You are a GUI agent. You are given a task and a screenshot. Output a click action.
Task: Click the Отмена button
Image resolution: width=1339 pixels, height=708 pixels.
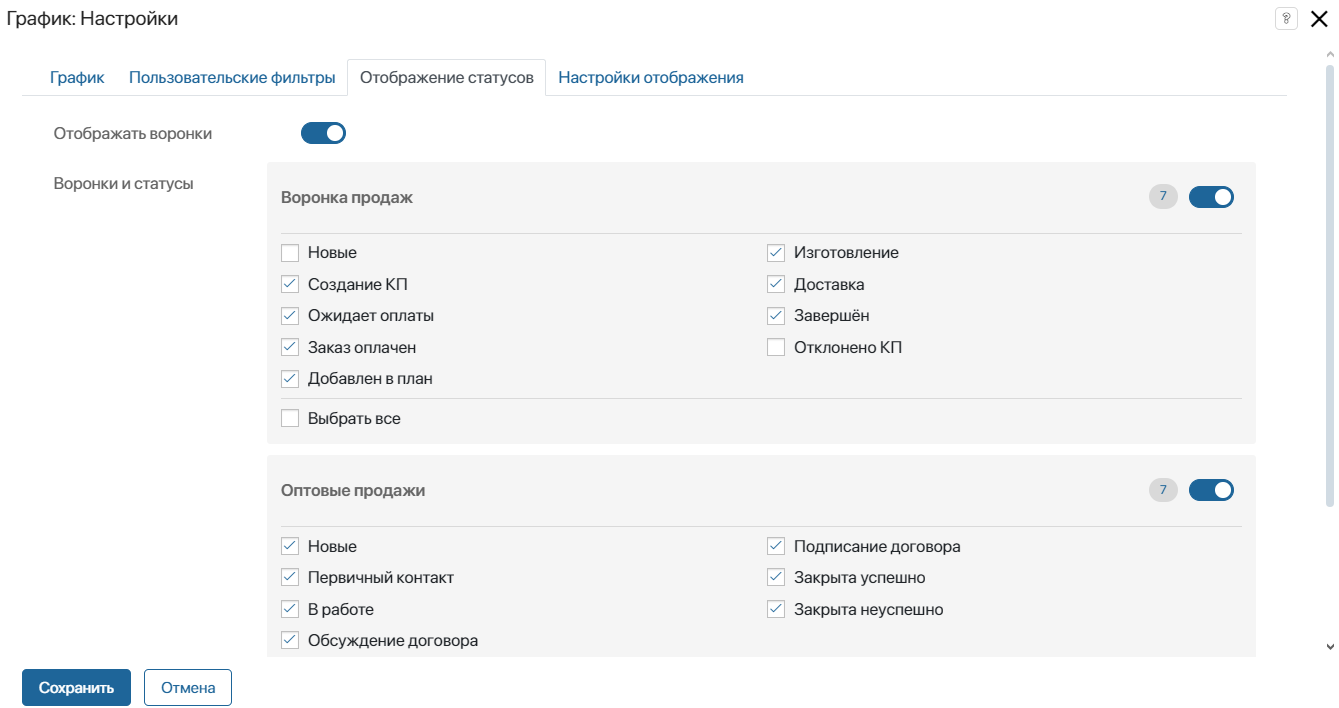(x=188, y=688)
